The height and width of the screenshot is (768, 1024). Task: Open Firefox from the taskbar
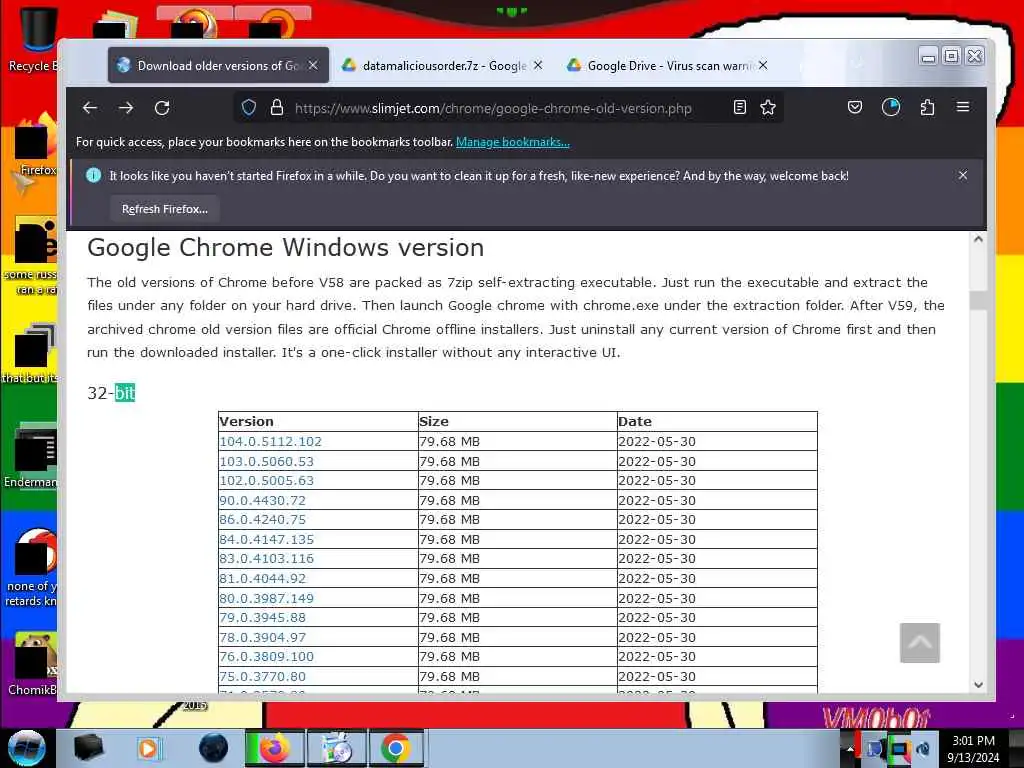[x=275, y=748]
